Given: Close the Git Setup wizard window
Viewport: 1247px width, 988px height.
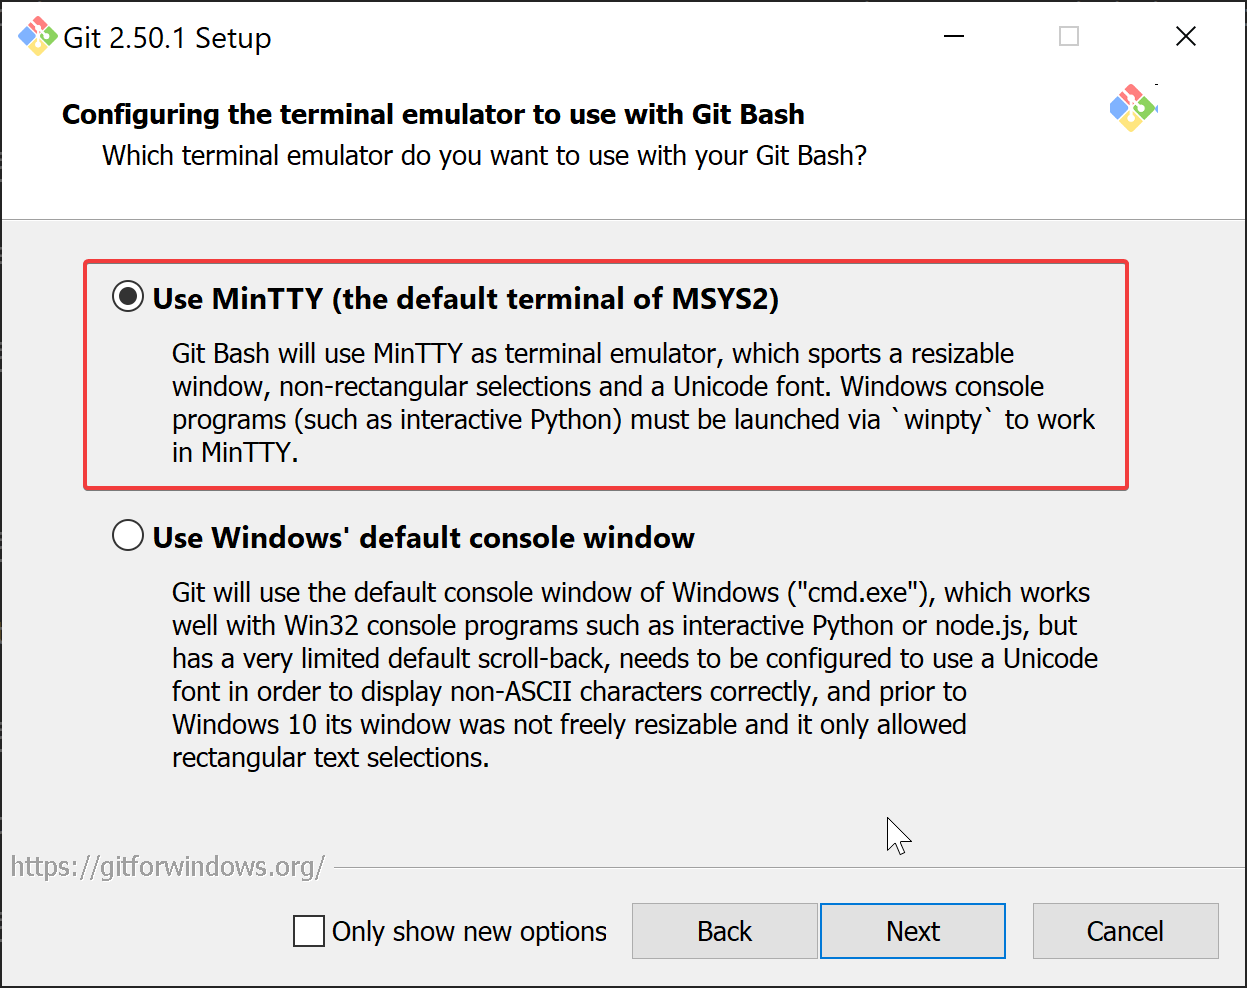Looking at the screenshot, I should [x=1186, y=37].
